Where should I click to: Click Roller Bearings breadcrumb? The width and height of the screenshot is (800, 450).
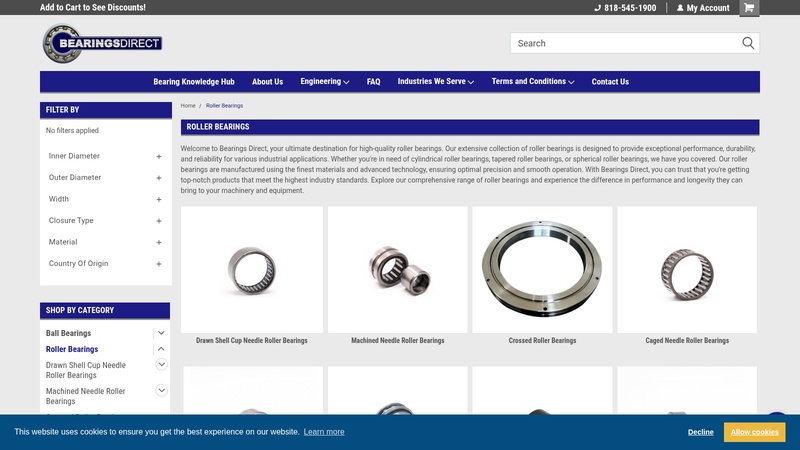coord(224,106)
